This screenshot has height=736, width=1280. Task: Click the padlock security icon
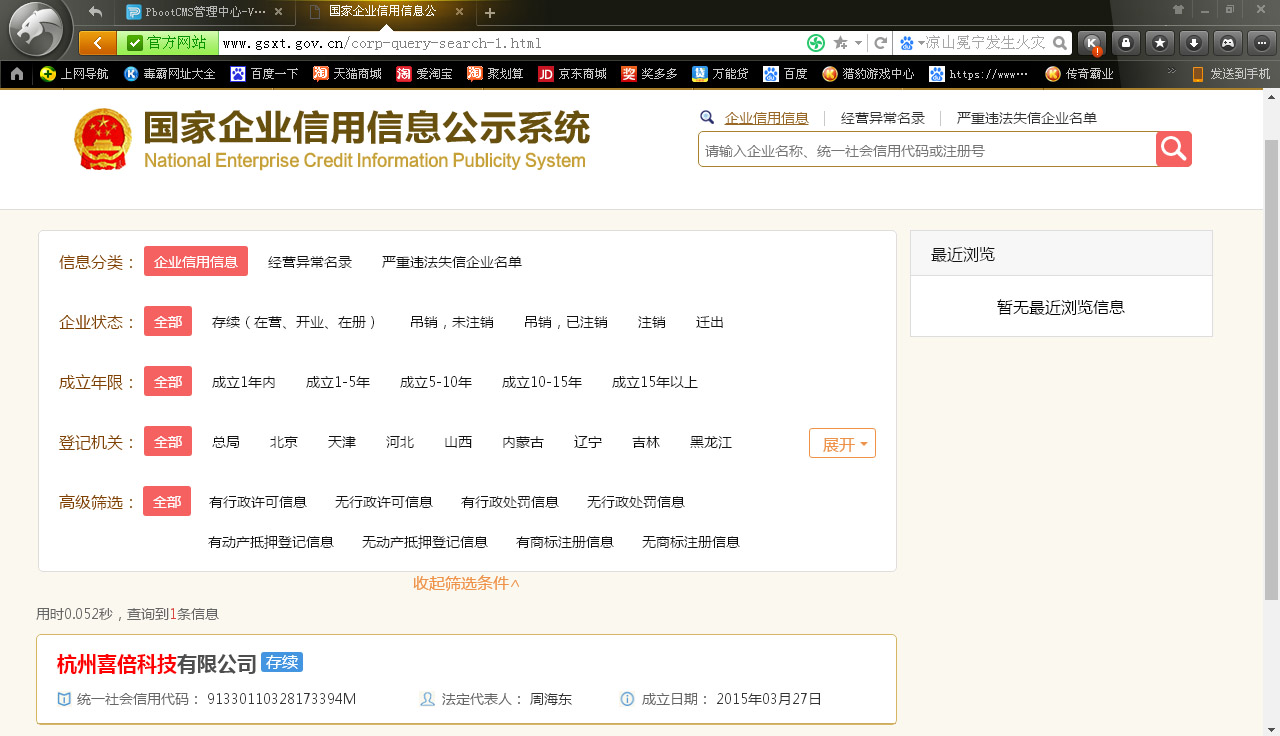[x=1127, y=43]
